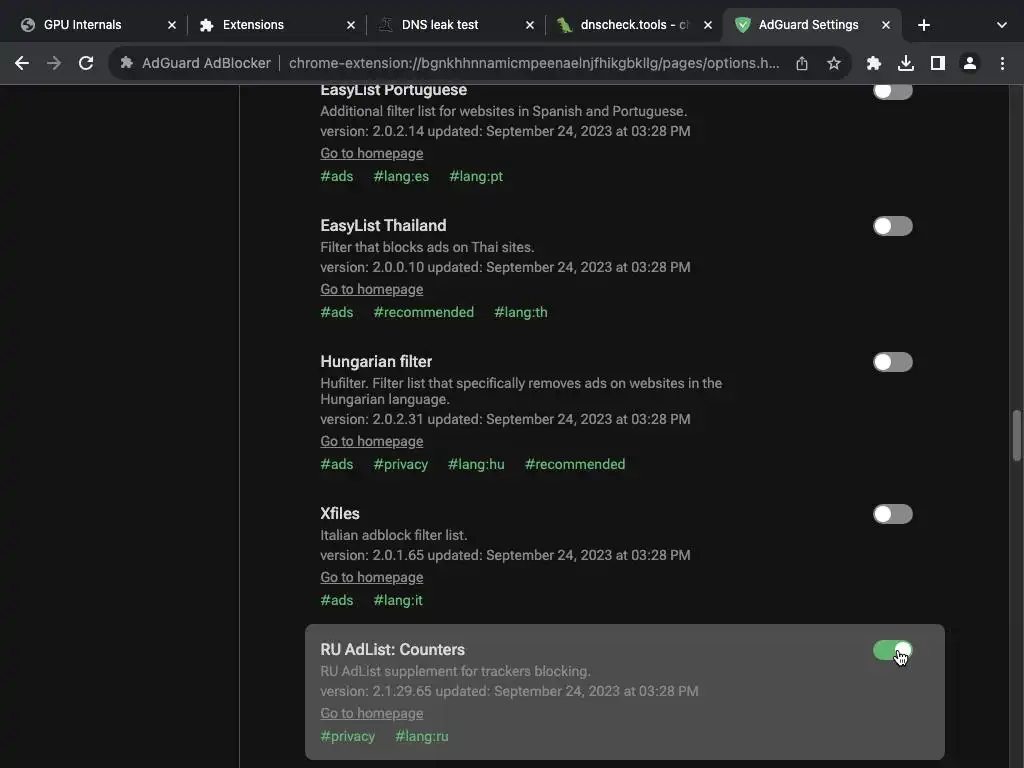Disable the RU AdList: Counters filter
The width and height of the screenshot is (1024, 768).
[893, 650]
